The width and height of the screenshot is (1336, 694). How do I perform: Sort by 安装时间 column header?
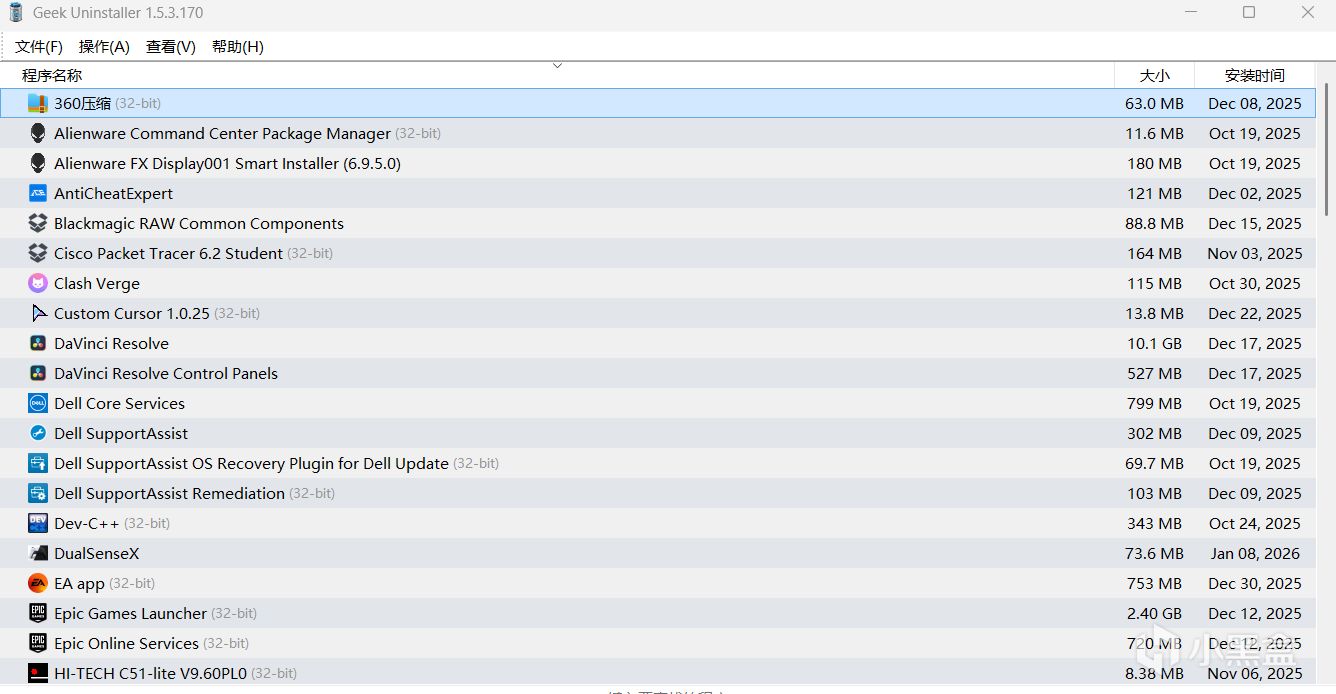coord(1255,75)
